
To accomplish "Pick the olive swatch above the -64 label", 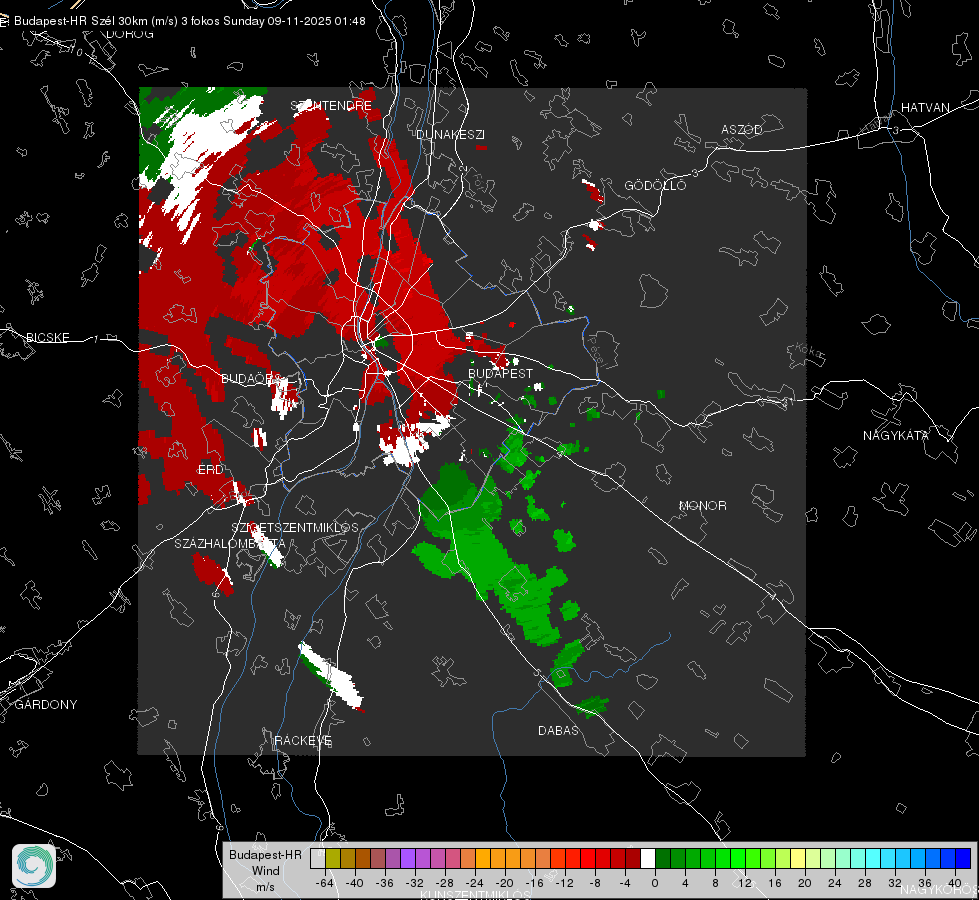I will (333, 859).
